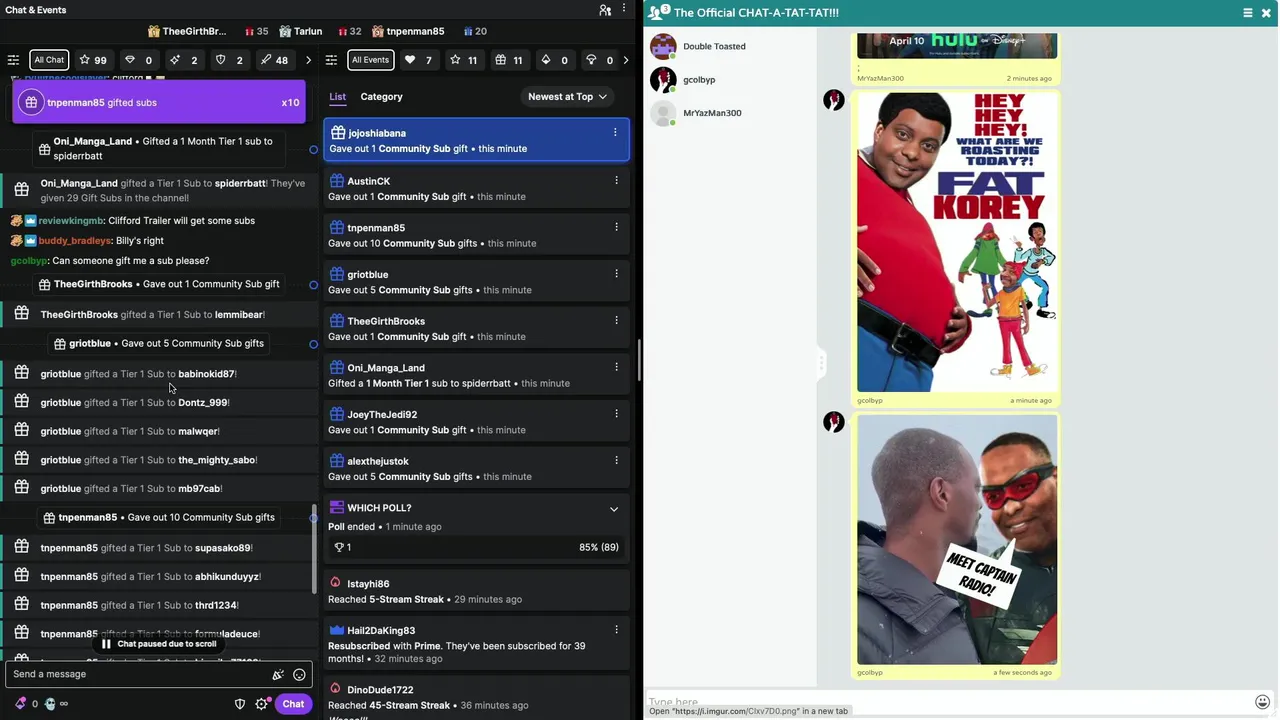Open options menu for TheeGirthBrooks event
Viewport: 1280px width, 720px height.
coord(616,321)
